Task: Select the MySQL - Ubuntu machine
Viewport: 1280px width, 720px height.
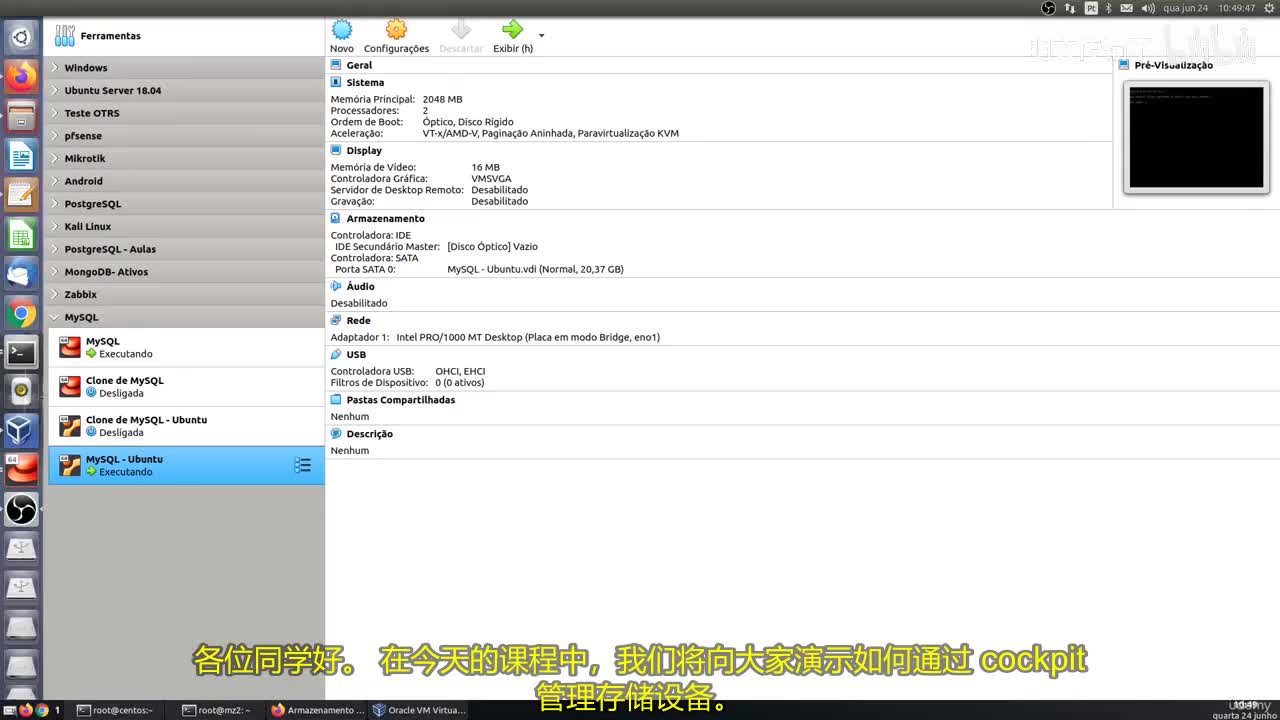Action: pyautogui.click(x=187, y=465)
